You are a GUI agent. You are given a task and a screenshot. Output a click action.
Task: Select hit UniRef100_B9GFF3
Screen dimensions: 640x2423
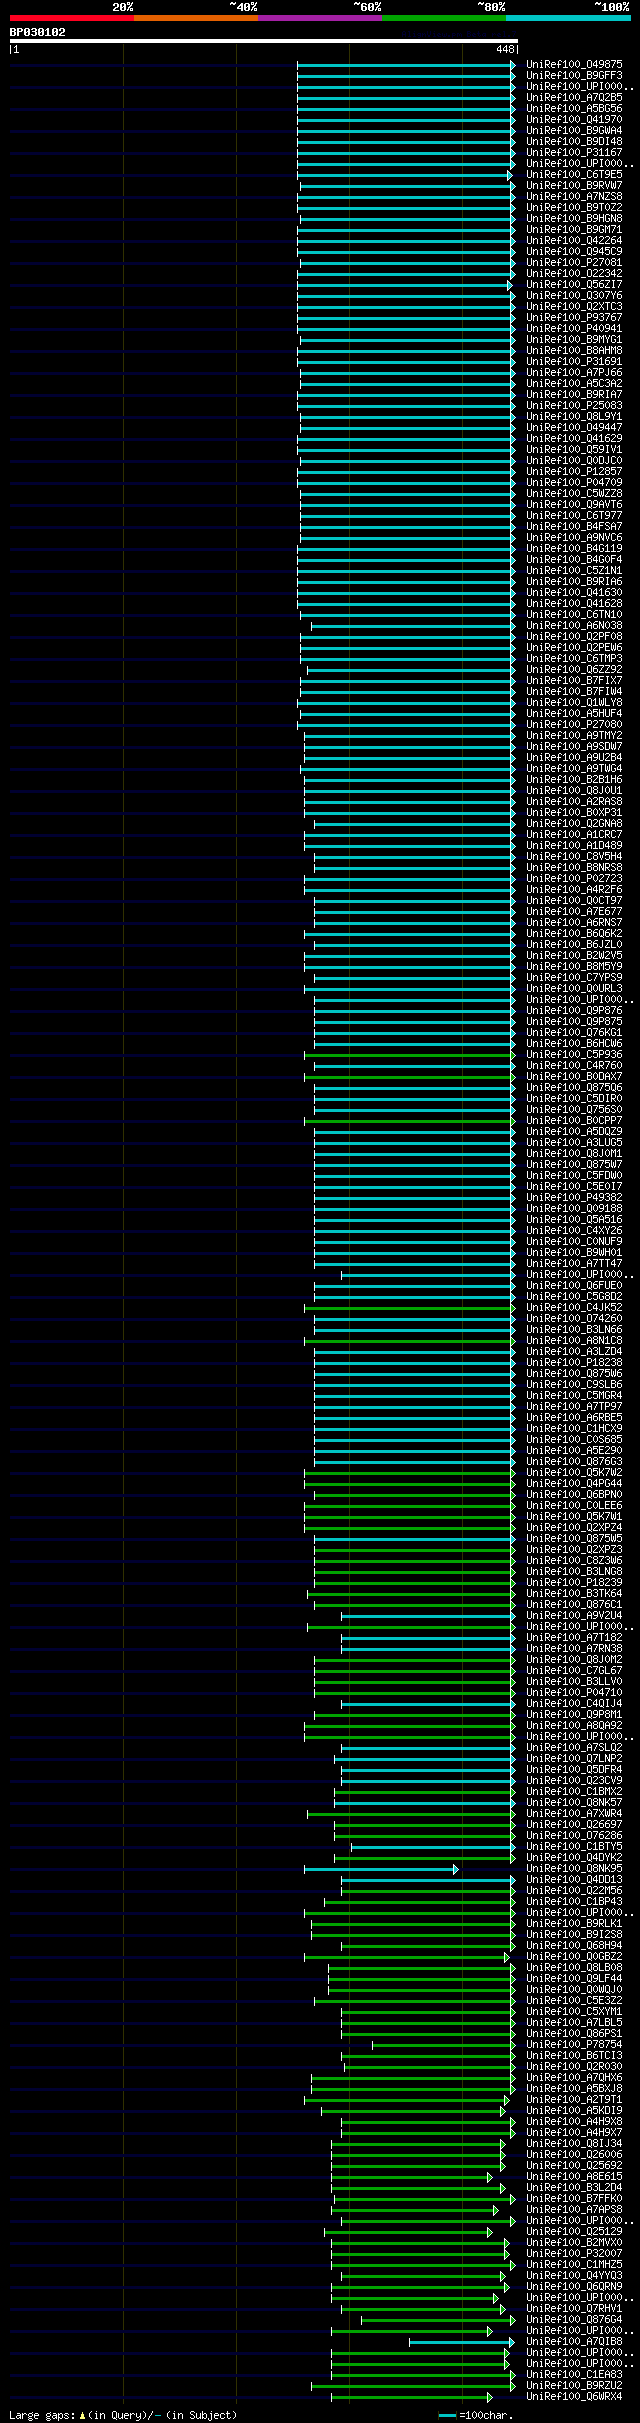click(x=574, y=75)
